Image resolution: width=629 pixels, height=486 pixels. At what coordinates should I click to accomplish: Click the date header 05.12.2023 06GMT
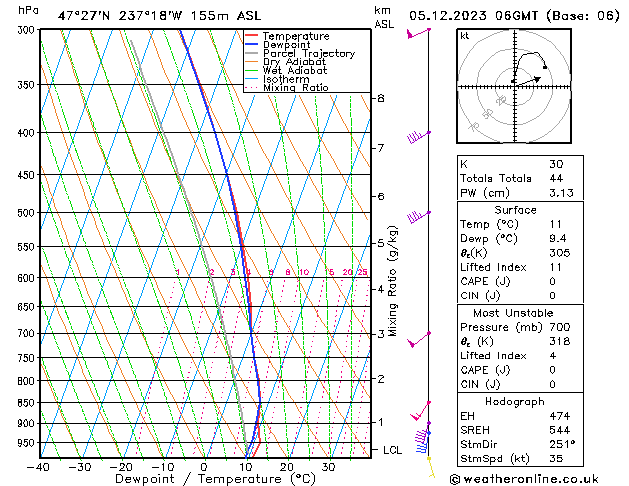(474, 16)
